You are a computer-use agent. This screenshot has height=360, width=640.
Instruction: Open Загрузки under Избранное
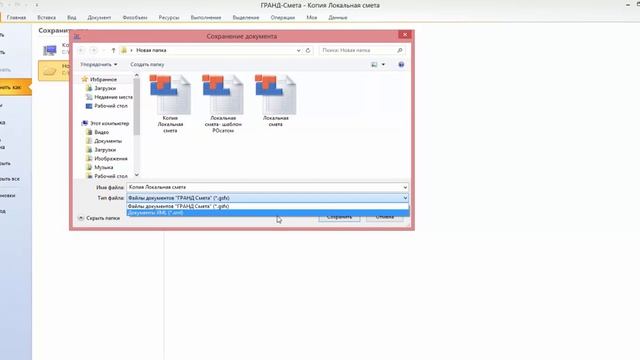(x=101, y=88)
